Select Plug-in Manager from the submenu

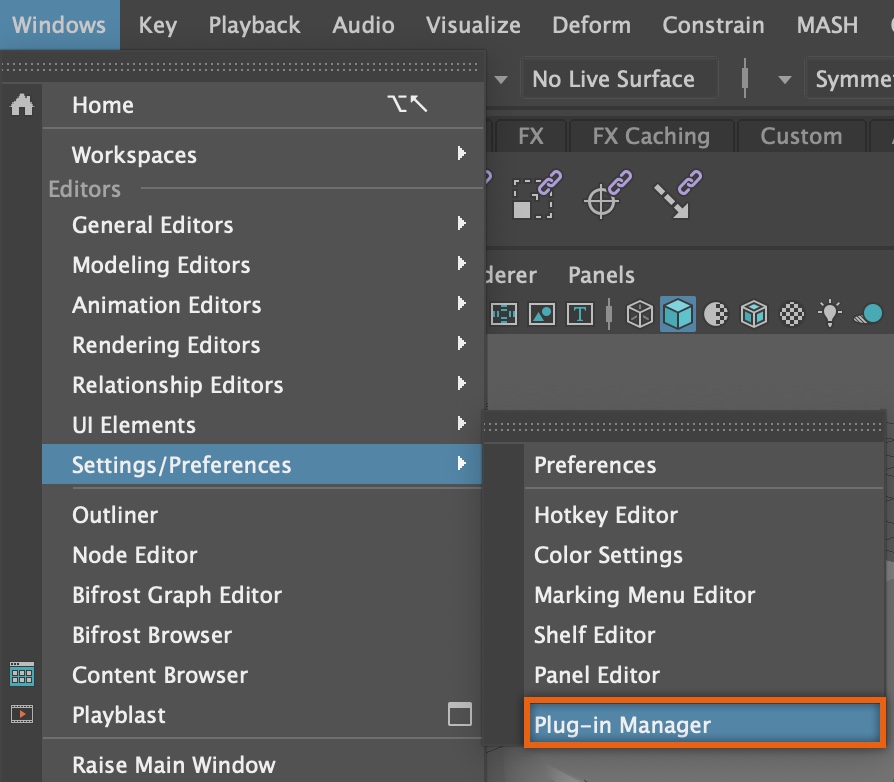pos(703,725)
